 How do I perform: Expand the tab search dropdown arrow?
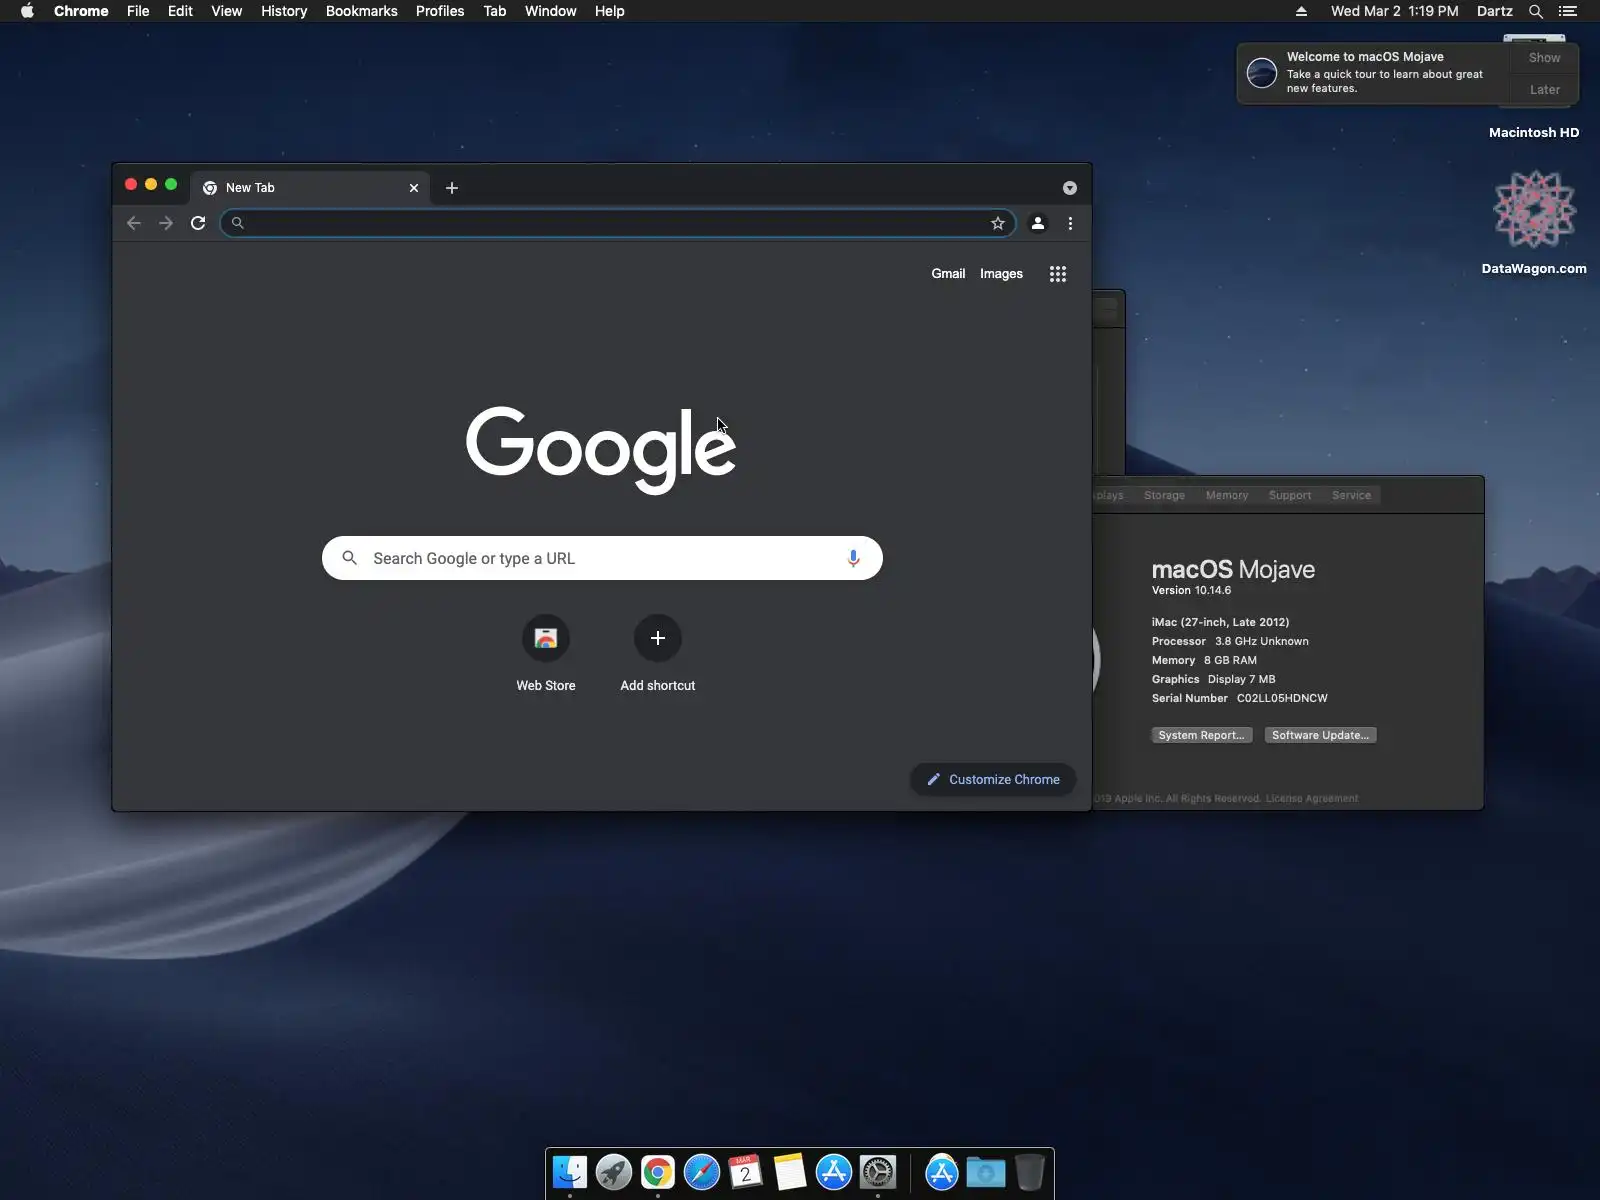tap(1070, 188)
